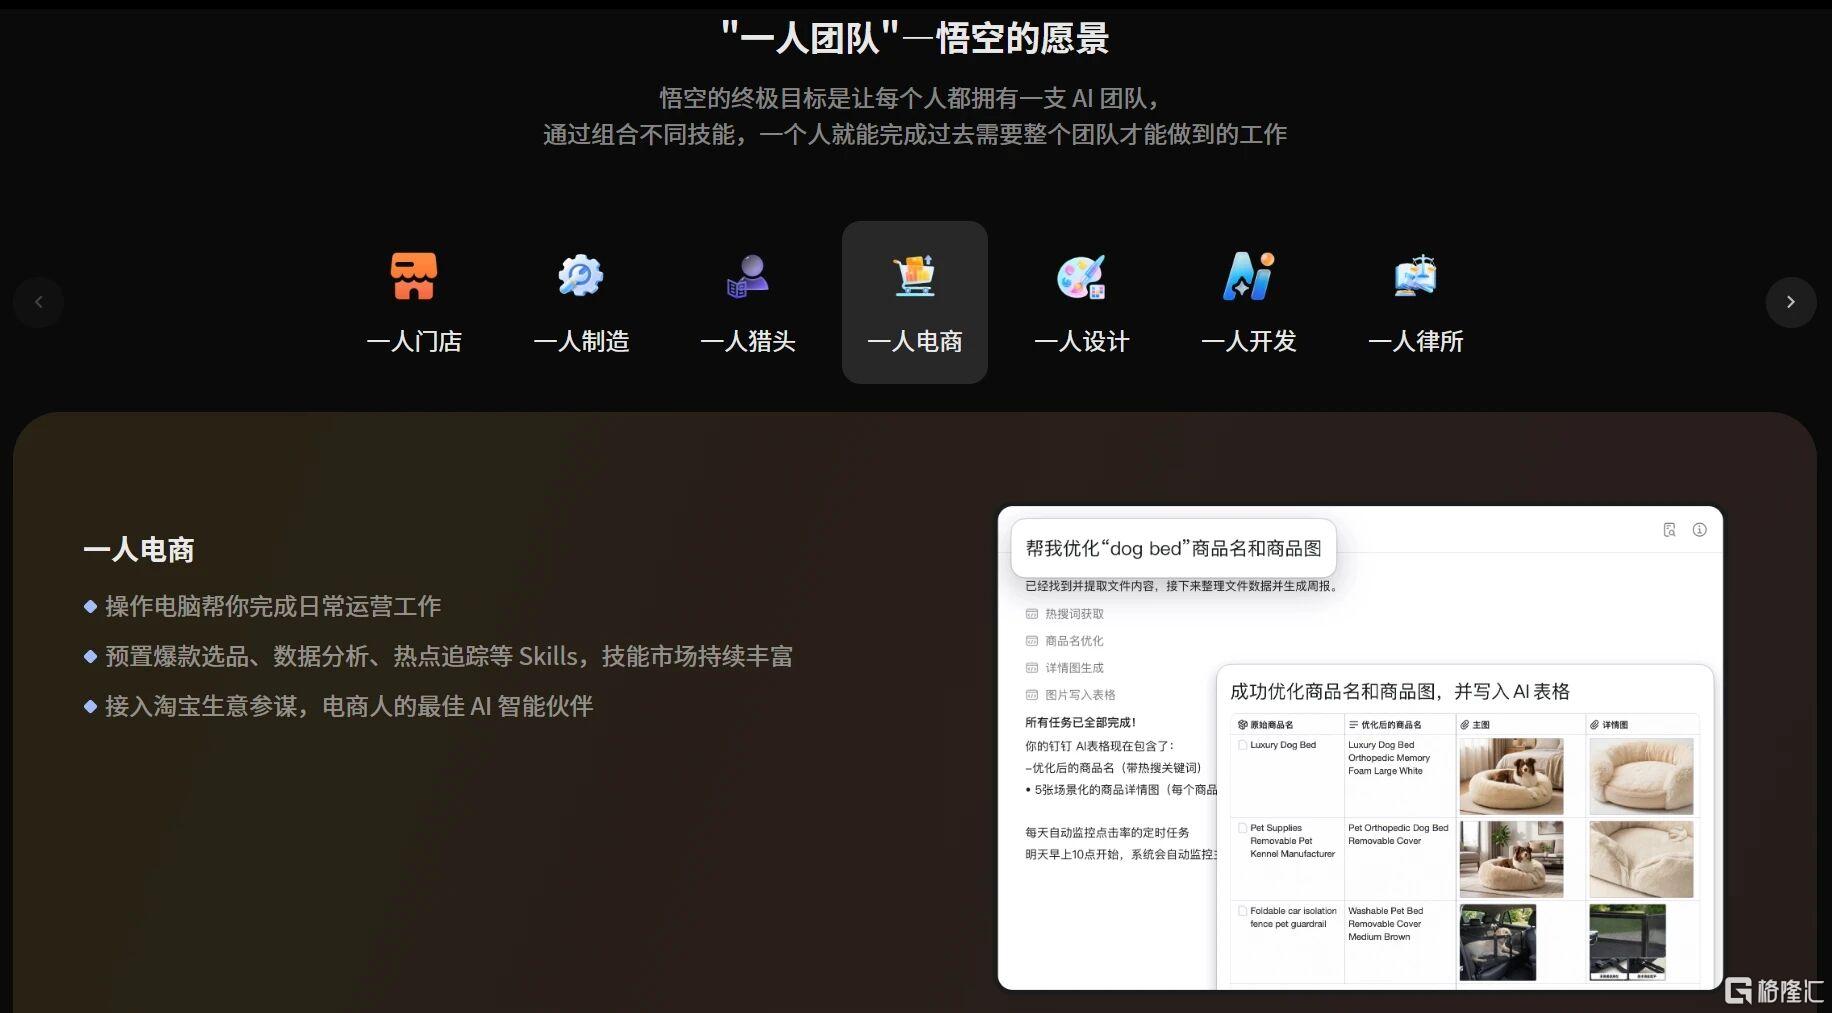Click the 优化后的商品名 column header icon

(1354, 725)
